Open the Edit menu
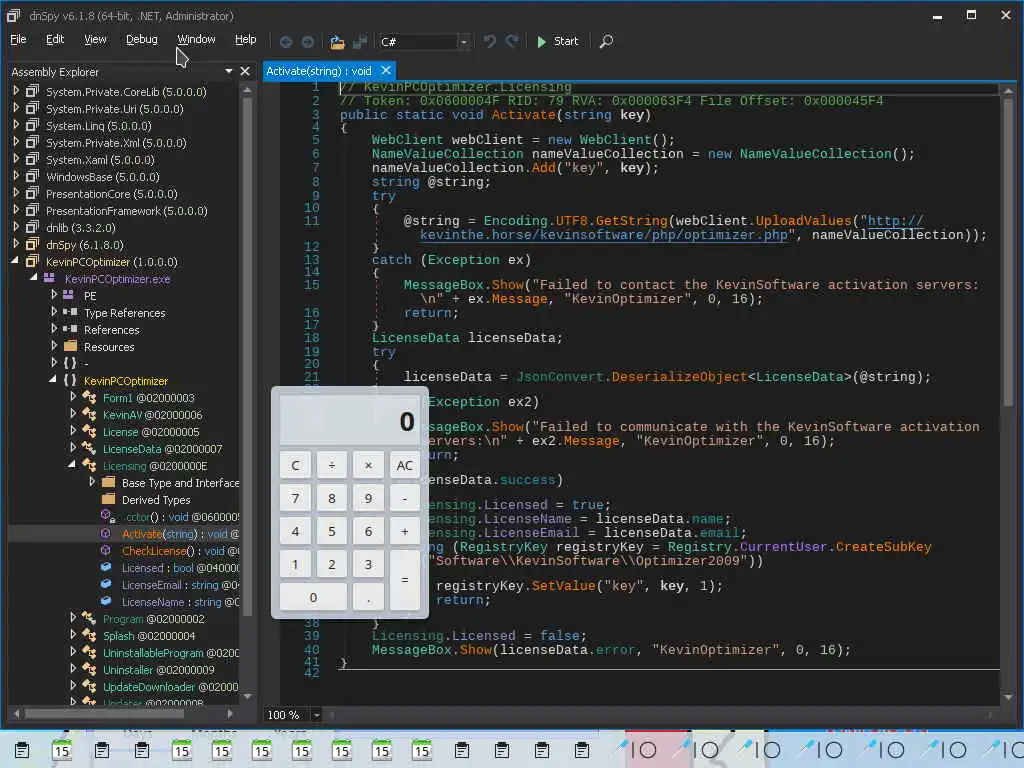The height and width of the screenshot is (768, 1024). 55,39
